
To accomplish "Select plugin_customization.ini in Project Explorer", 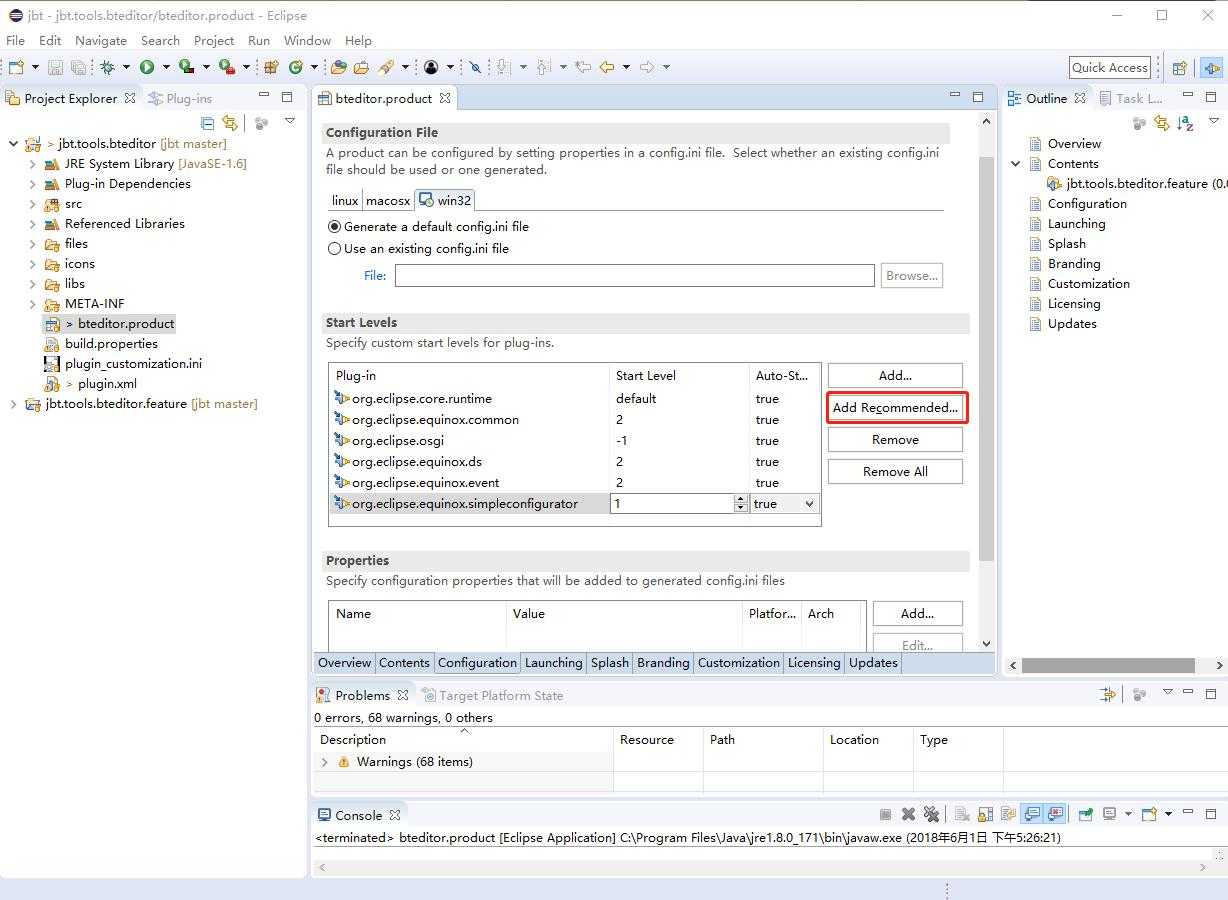I will coord(123,364).
